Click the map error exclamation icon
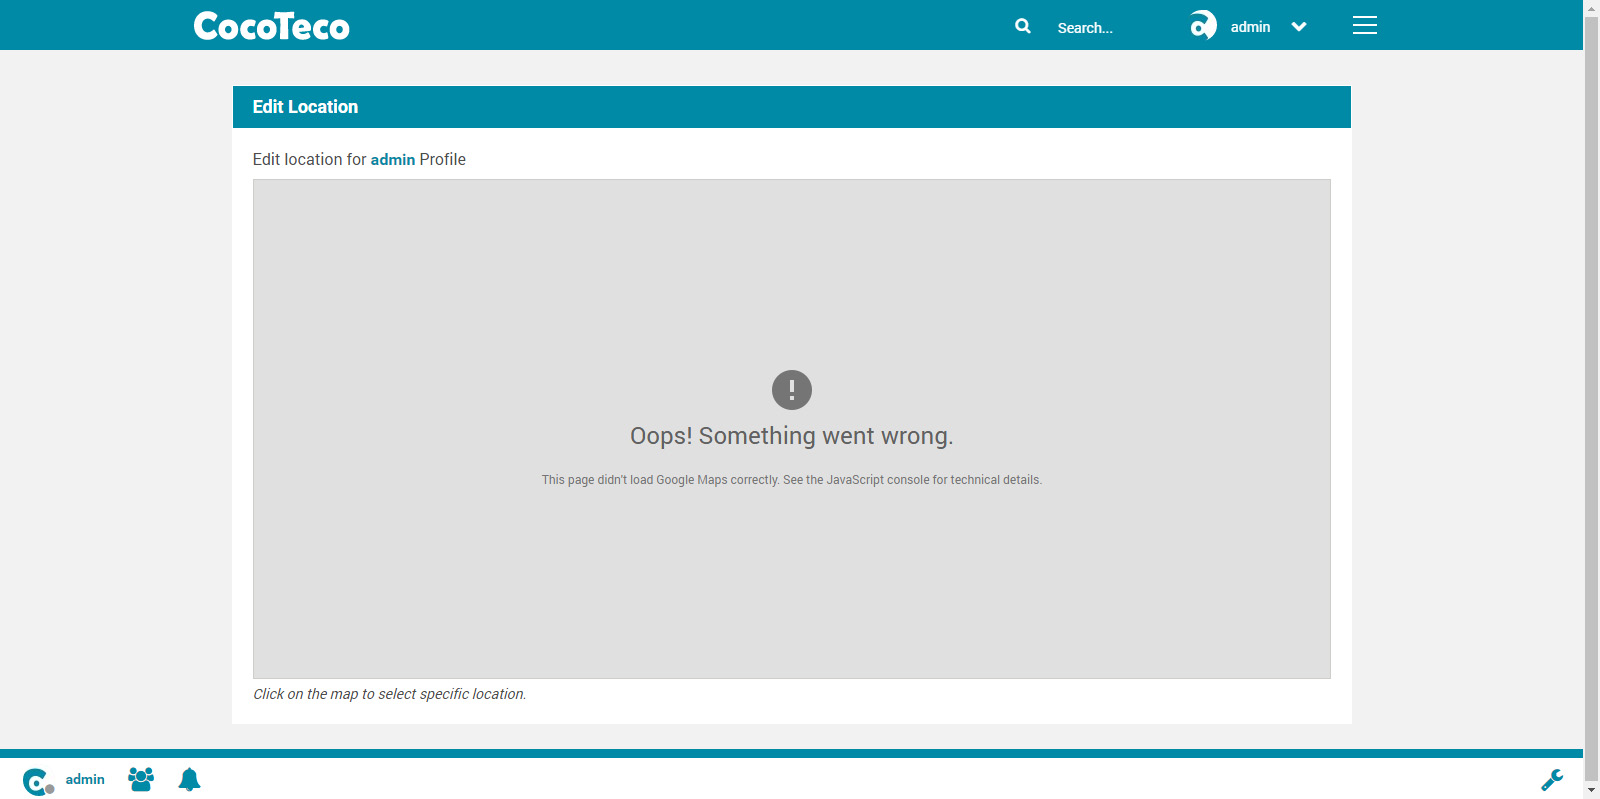 click(x=791, y=390)
